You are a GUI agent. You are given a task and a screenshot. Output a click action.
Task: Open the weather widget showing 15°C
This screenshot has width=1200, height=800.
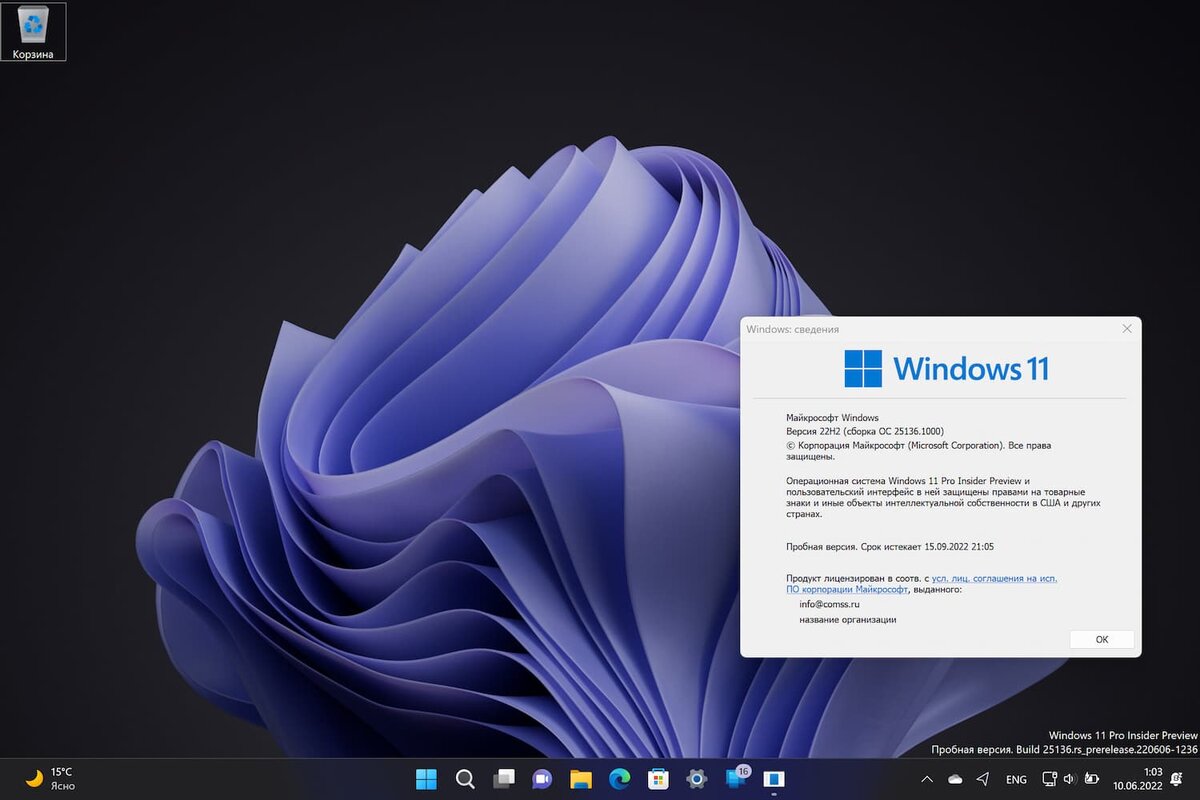tap(50, 779)
